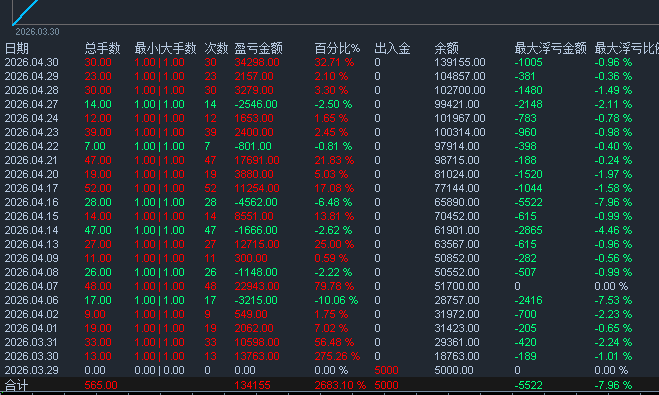Screen dimensions: 659x395
Task: Click total lots 565.00
Action: point(101,385)
